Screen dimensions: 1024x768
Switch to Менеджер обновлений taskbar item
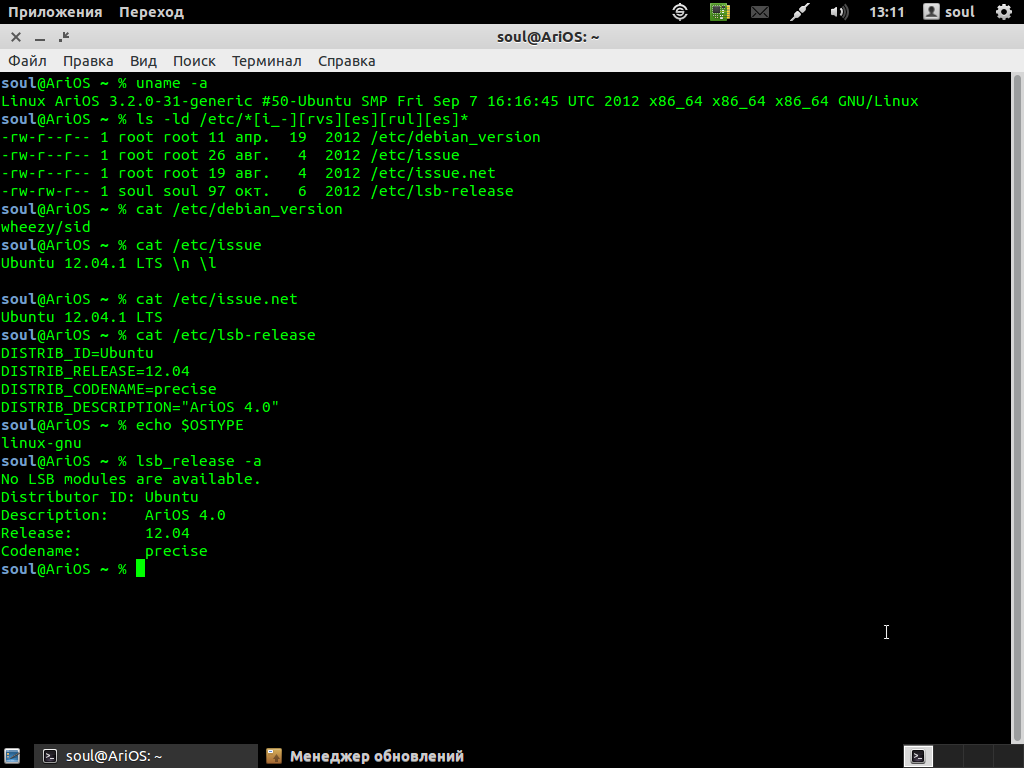coord(365,756)
